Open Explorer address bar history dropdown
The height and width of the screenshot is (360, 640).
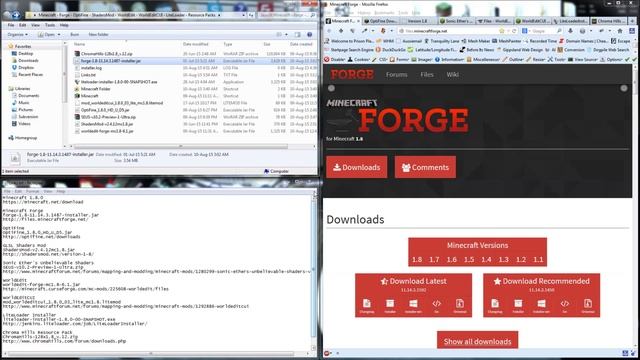click(x=244, y=15)
